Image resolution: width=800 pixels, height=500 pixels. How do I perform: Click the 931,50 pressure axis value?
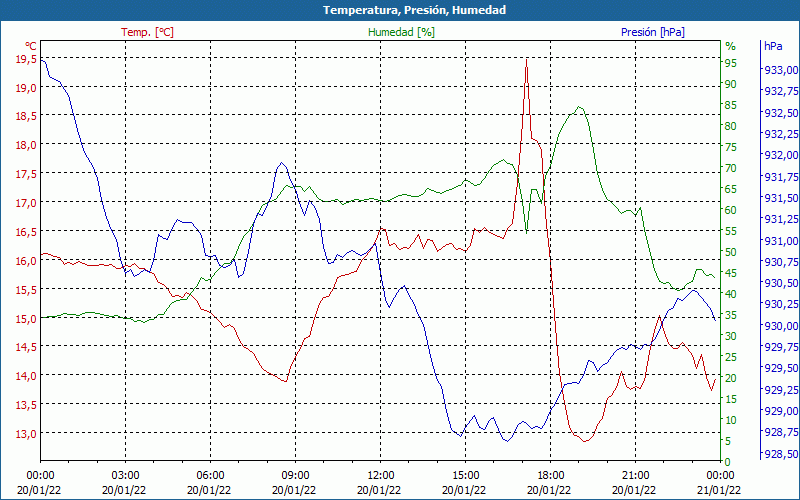(x=781, y=198)
